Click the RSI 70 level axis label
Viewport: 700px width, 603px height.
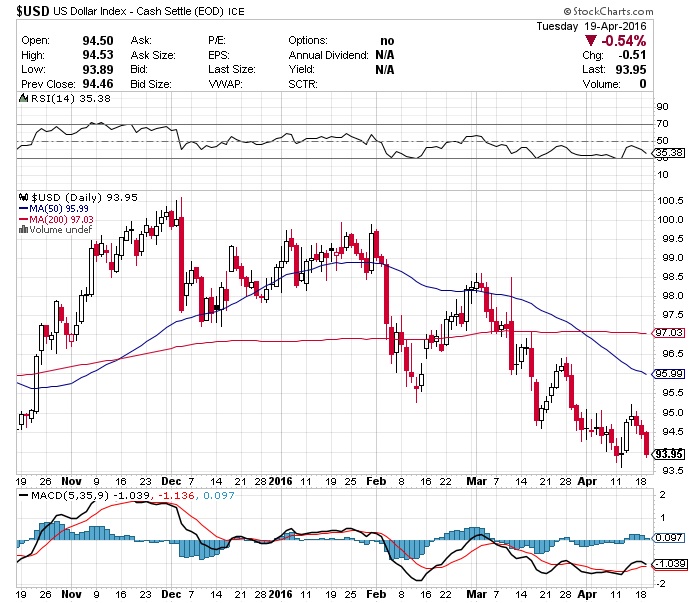[662, 124]
